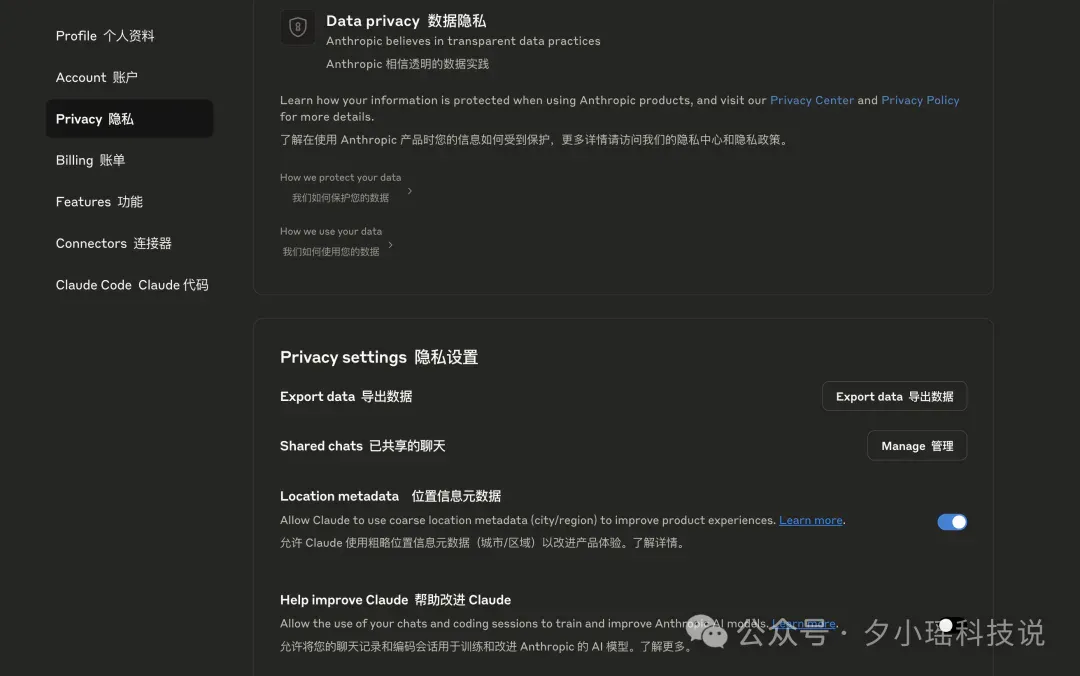The image size is (1080, 676).
Task: Toggle the Location metadata switch
Action: click(x=952, y=522)
